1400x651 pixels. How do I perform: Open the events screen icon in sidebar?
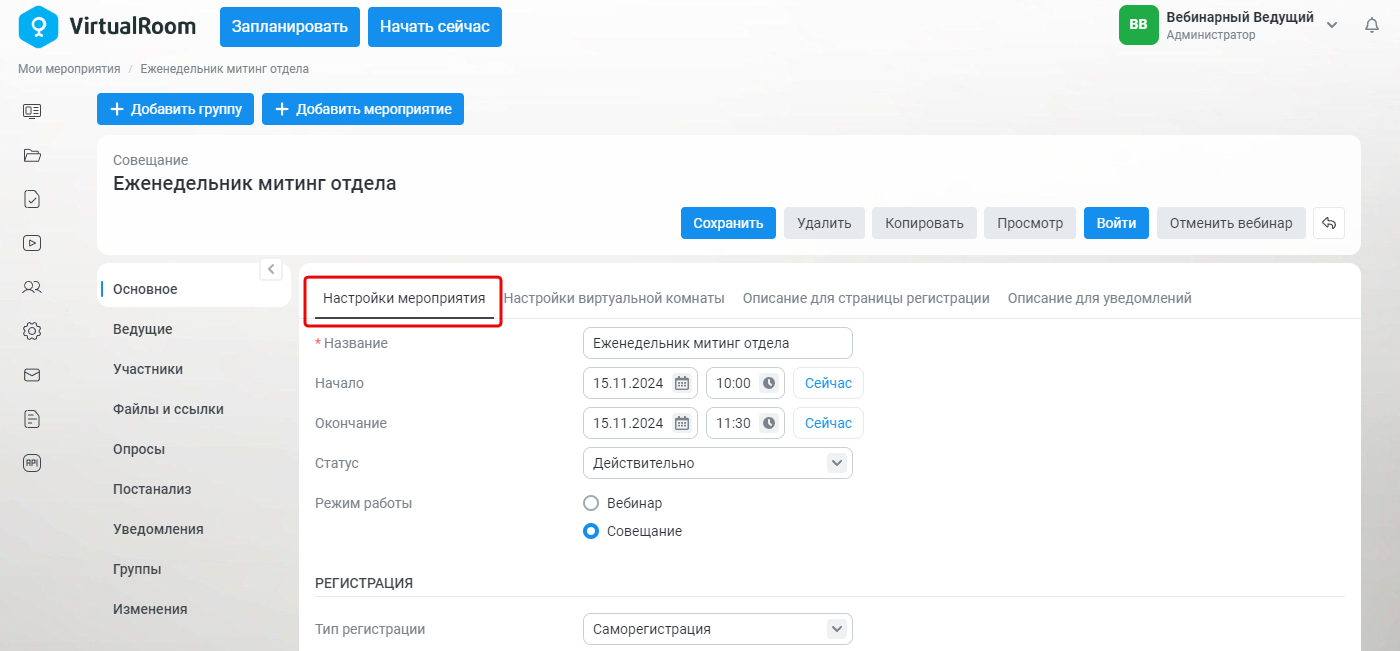pos(32,111)
